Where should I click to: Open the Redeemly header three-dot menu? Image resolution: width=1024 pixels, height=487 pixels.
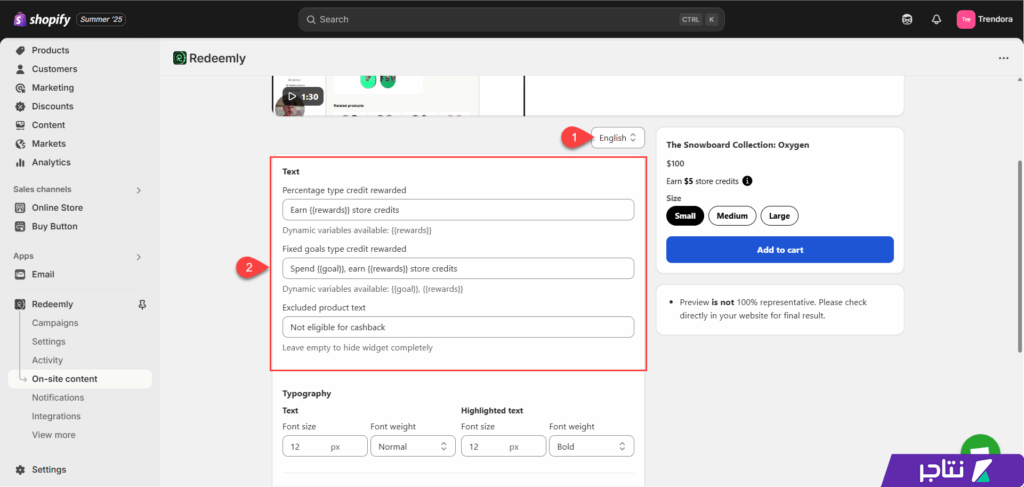1003,58
